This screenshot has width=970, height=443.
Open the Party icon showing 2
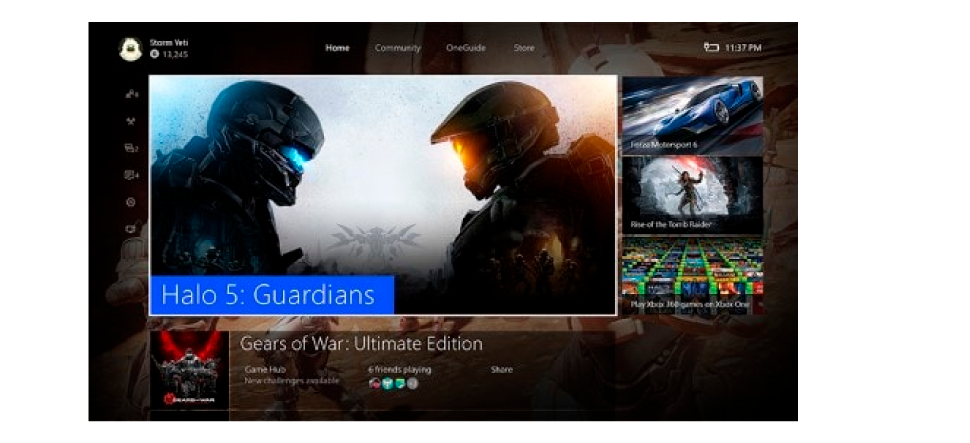[x=131, y=148]
